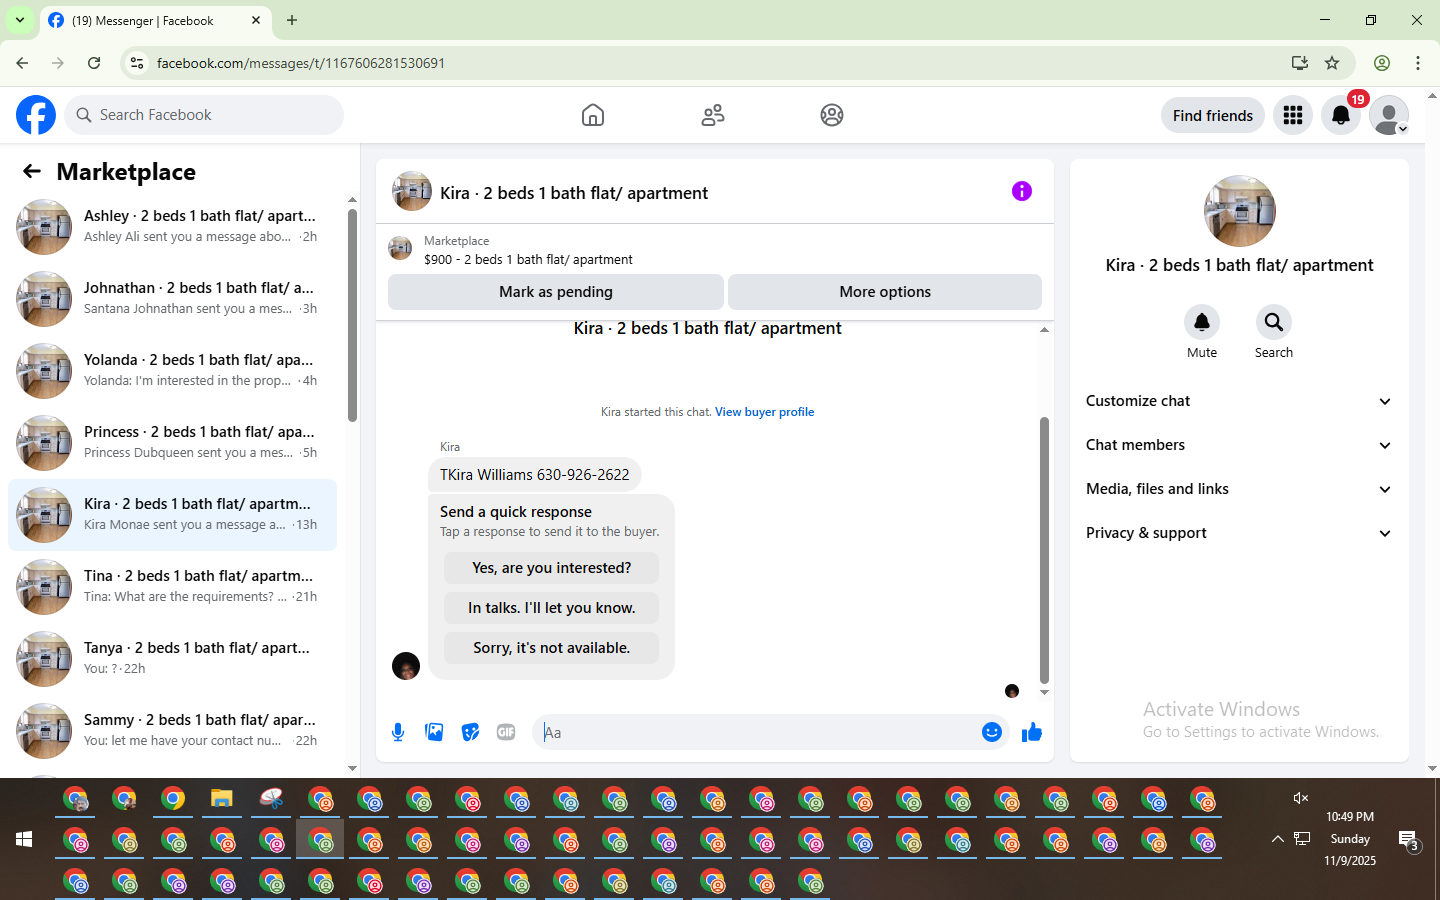Click the Find friends button
Screen dimensions: 1440x900
coord(1213,115)
